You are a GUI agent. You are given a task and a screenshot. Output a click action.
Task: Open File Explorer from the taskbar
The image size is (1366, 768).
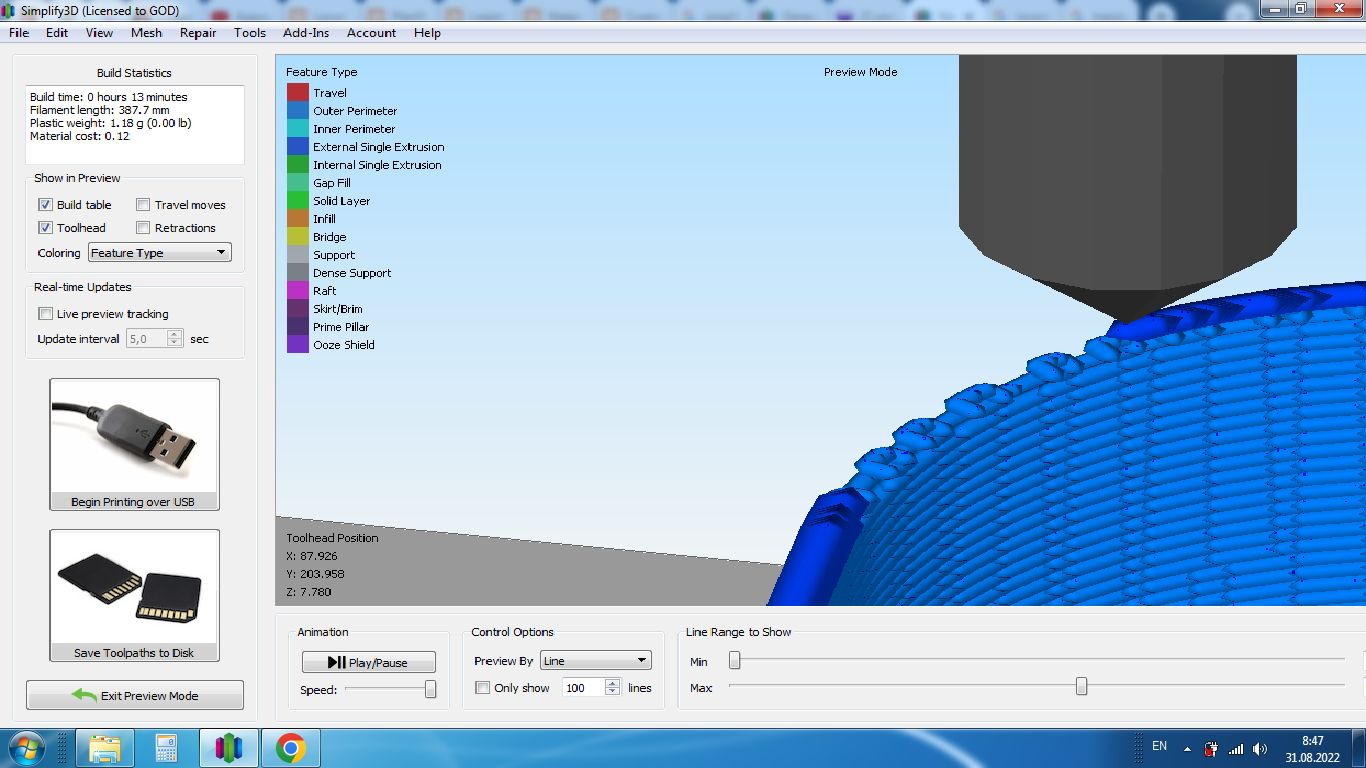point(105,748)
